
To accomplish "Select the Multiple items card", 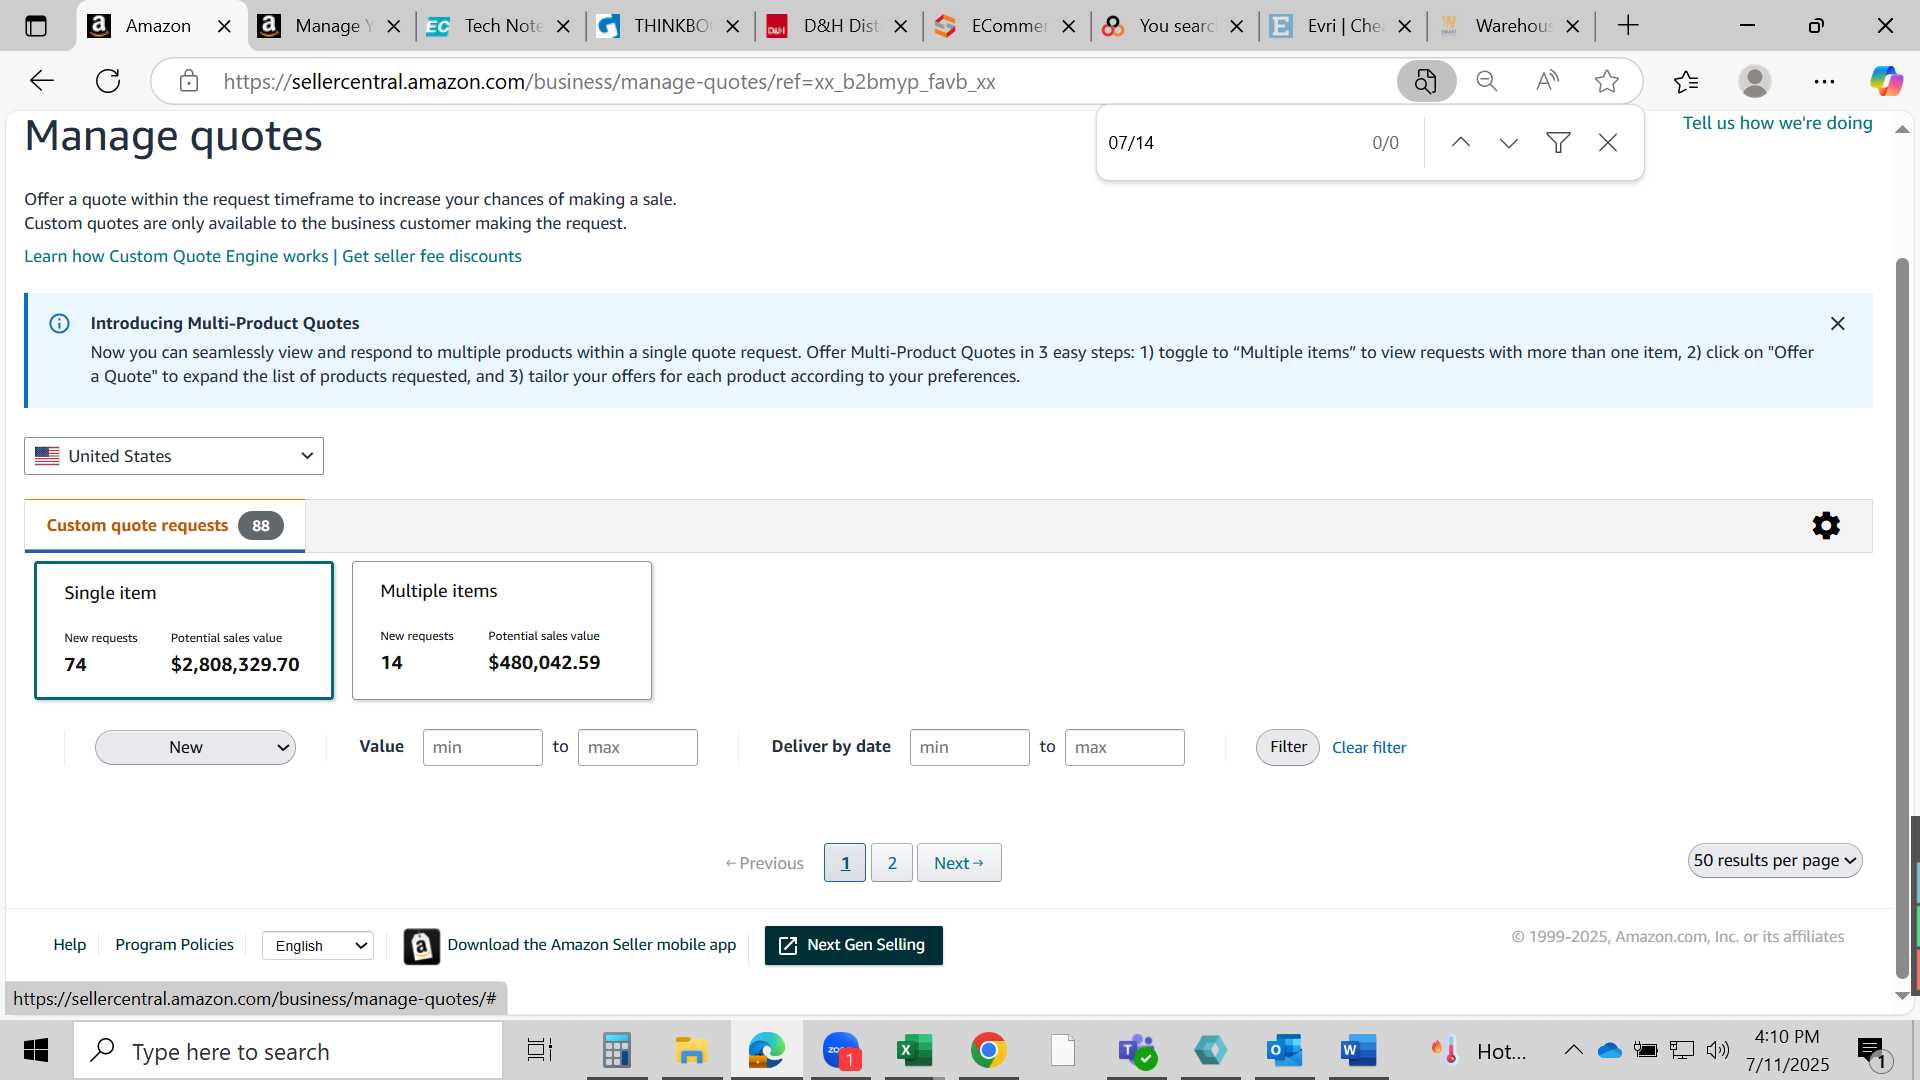I will coord(502,630).
